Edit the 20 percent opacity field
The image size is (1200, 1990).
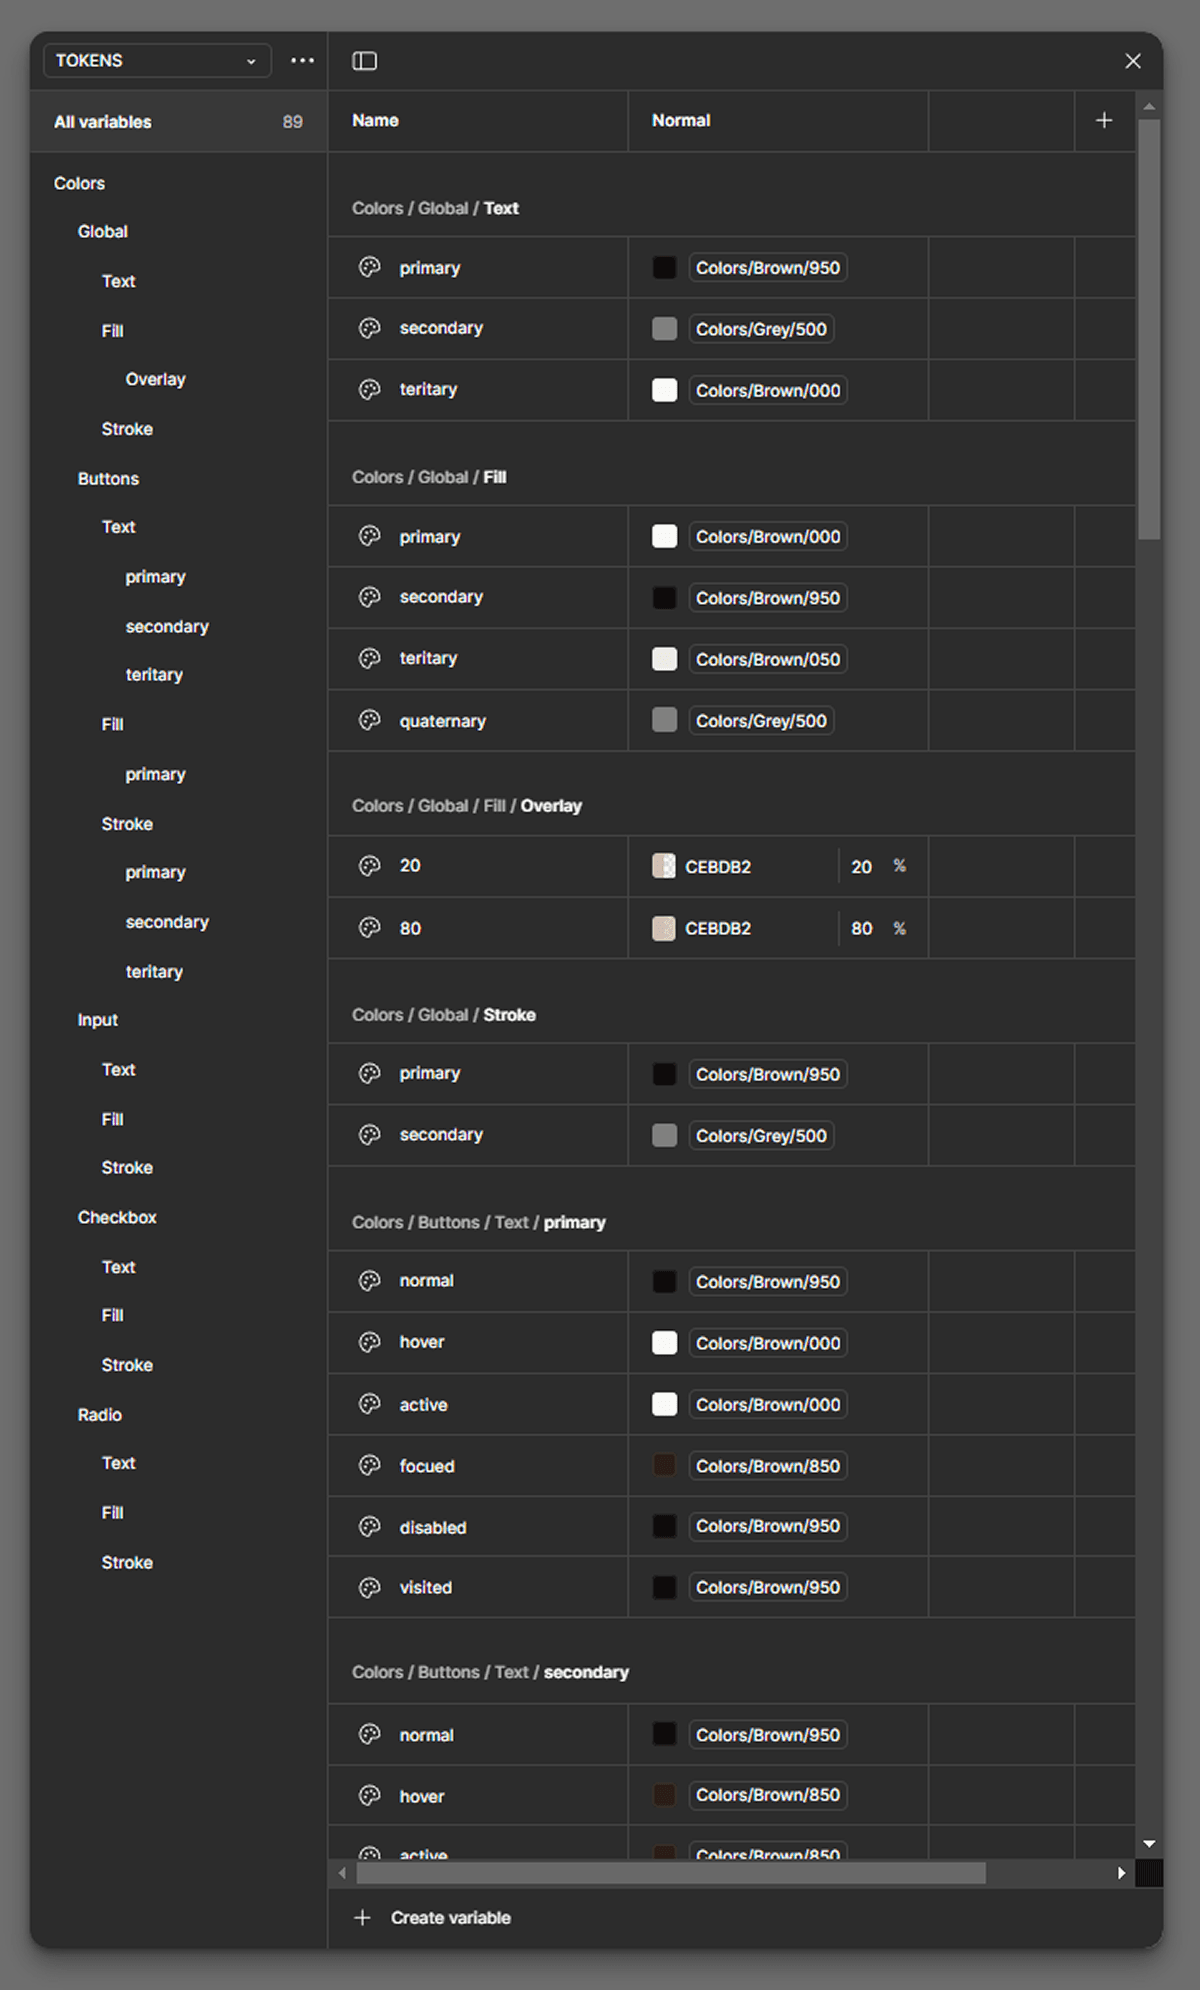pyautogui.click(x=862, y=866)
